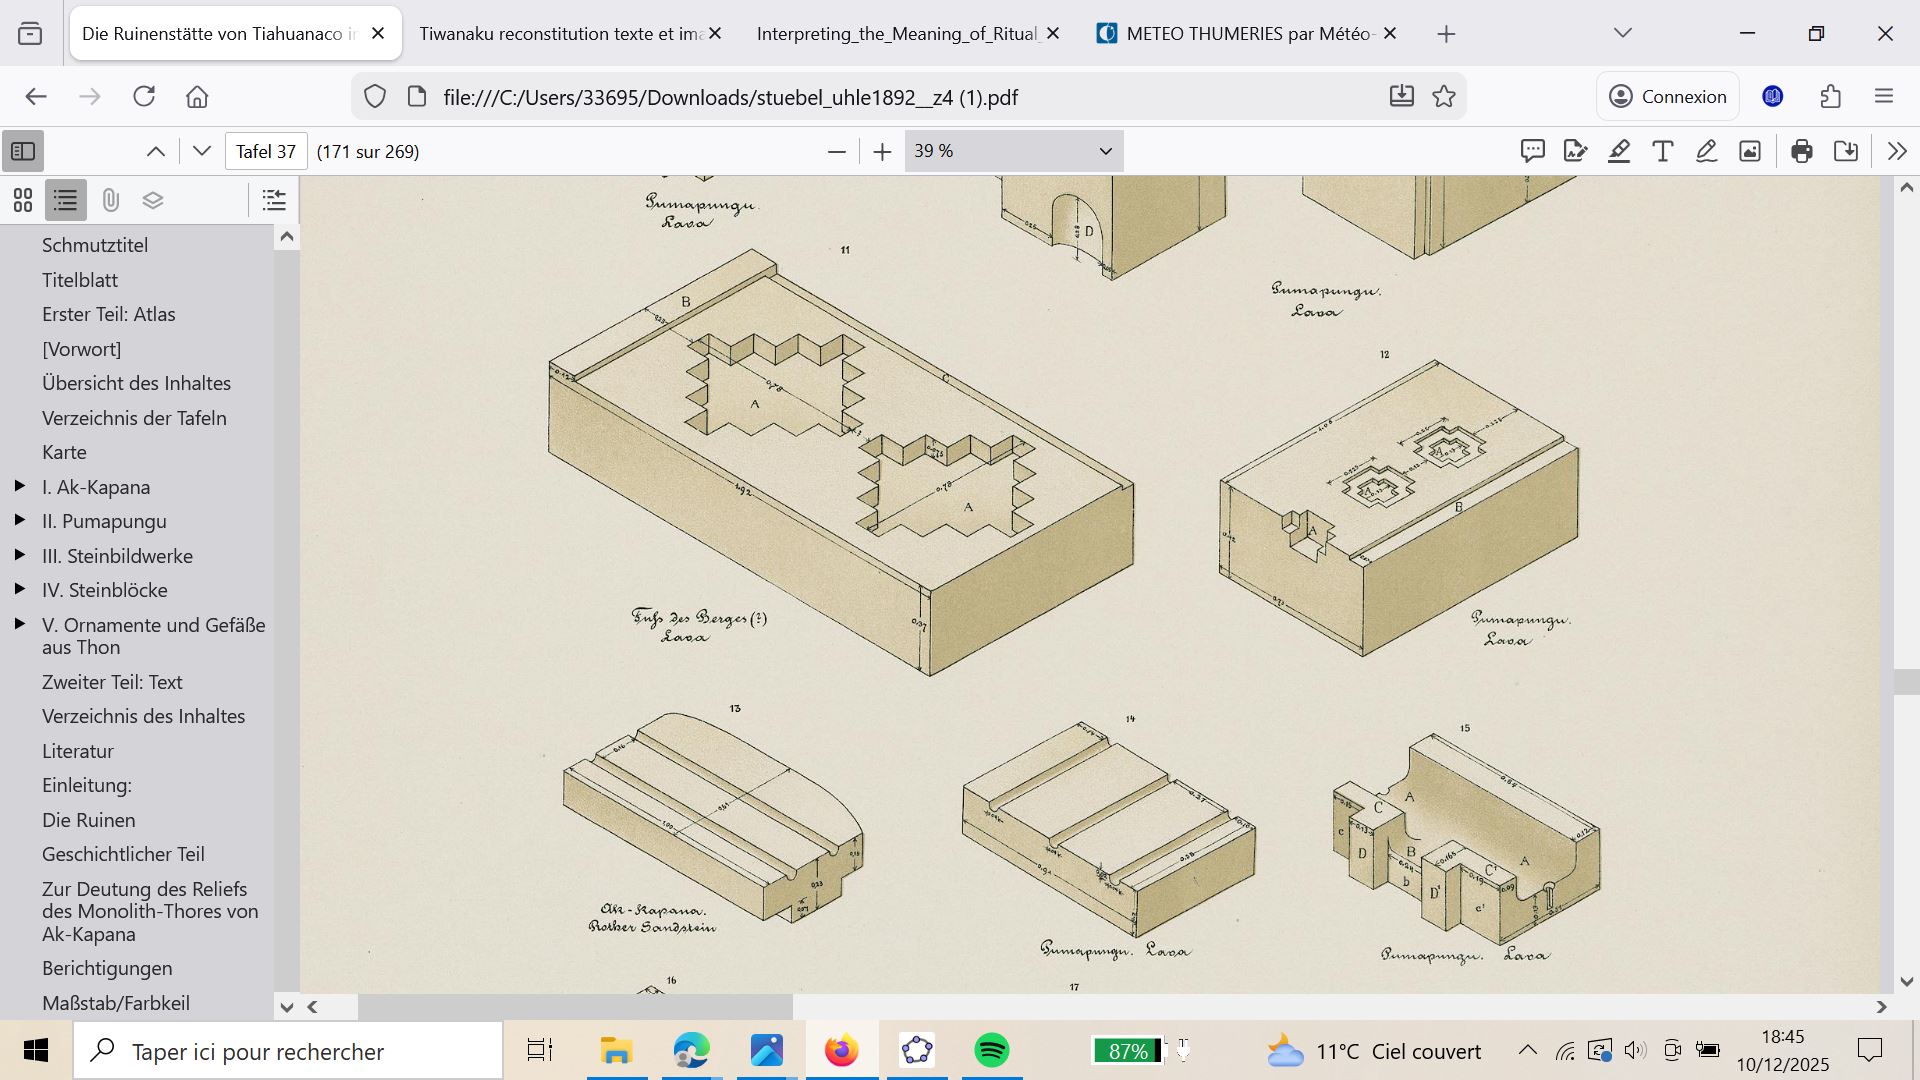Toggle the document outline list view

(66, 200)
